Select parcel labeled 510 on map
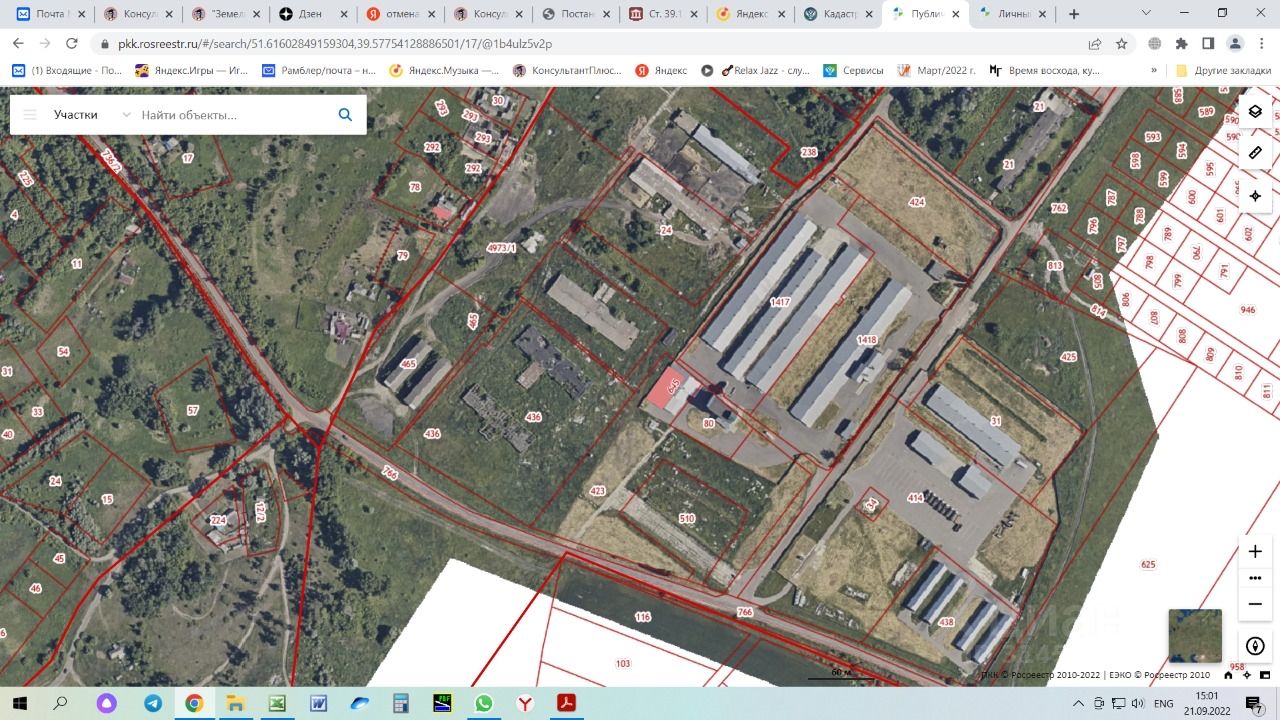Image resolution: width=1280 pixels, height=720 pixels. (x=686, y=519)
